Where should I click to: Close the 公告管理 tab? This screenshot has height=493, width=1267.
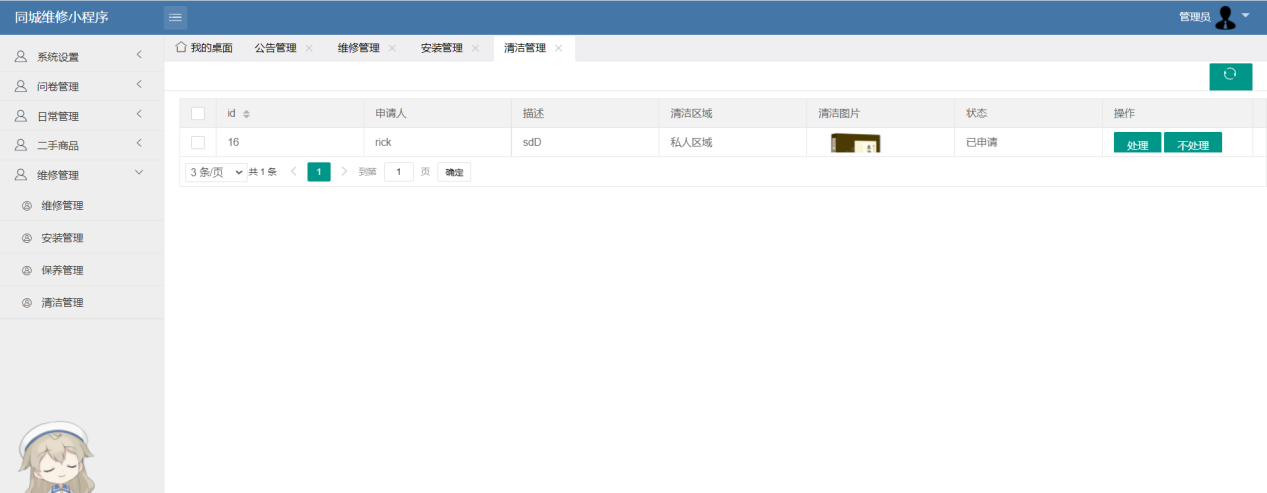tap(309, 48)
